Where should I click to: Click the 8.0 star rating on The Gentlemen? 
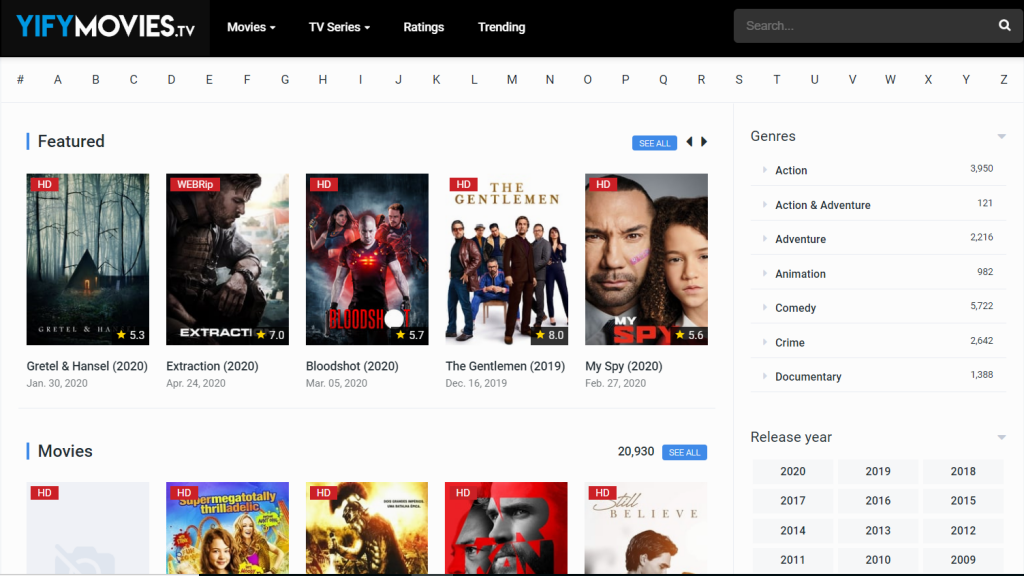click(x=549, y=335)
